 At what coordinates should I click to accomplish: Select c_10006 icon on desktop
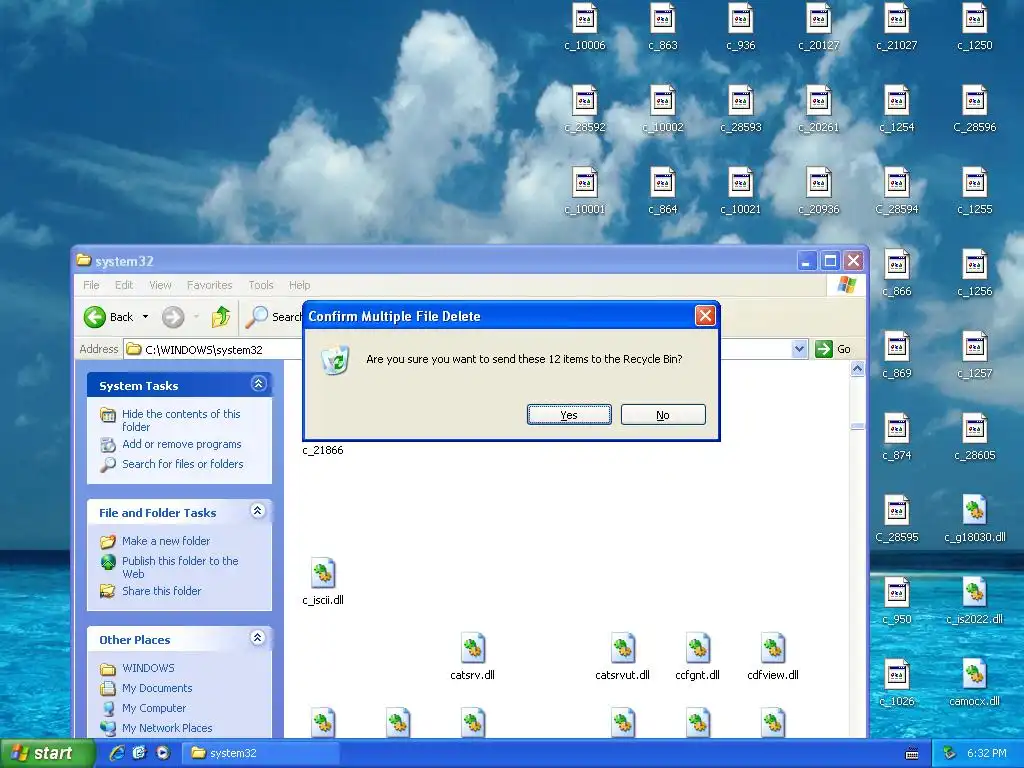[x=584, y=19]
